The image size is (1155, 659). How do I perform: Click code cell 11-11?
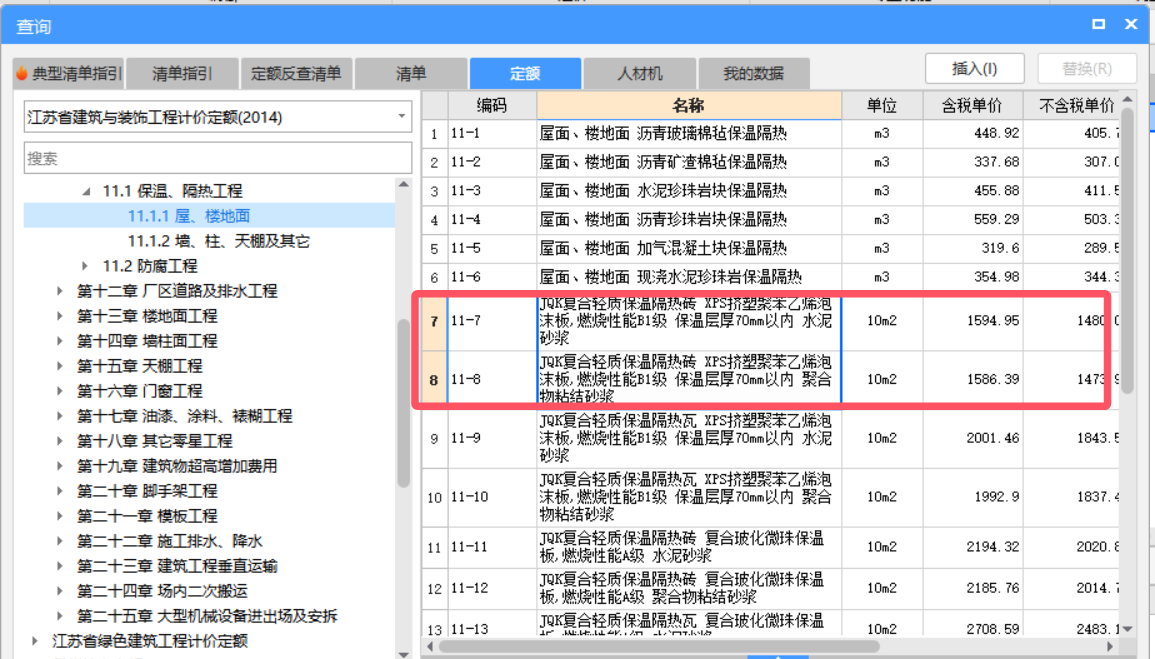click(x=492, y=547)
